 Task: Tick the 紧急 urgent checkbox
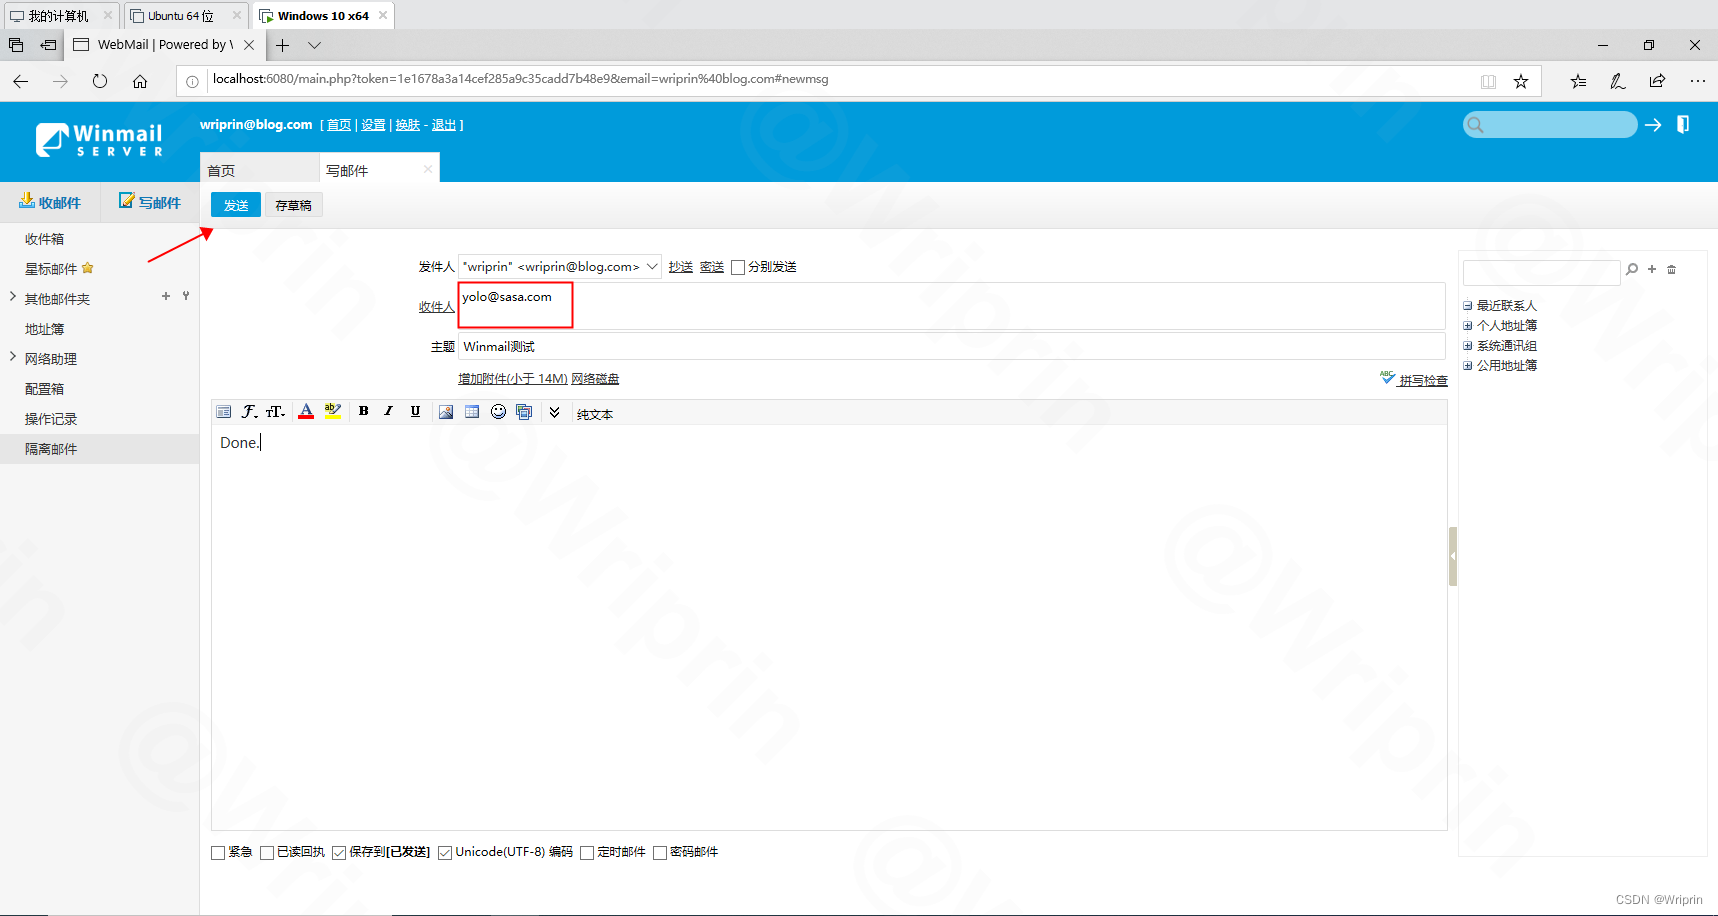(x=218, y=853)
